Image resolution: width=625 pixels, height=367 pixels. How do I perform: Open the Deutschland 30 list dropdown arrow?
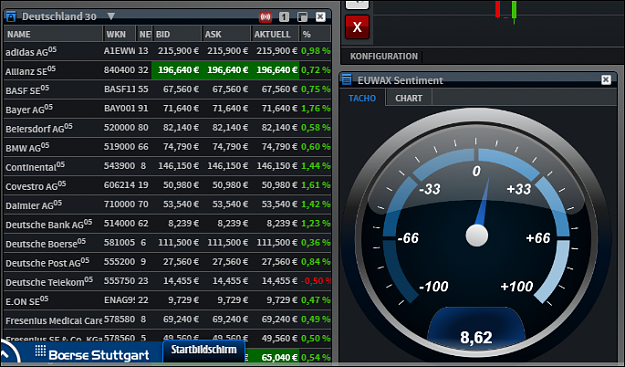tap(111, 16)
